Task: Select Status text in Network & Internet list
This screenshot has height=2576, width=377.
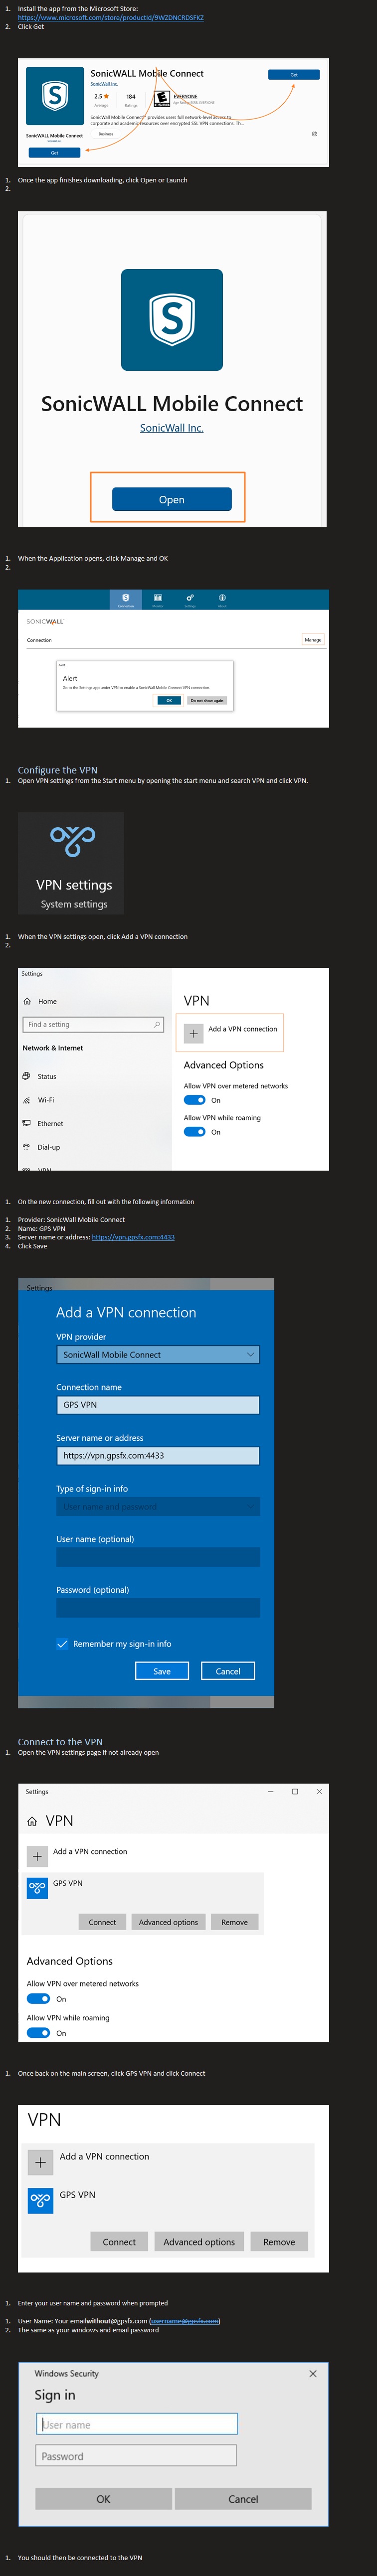Action: 47,1077
